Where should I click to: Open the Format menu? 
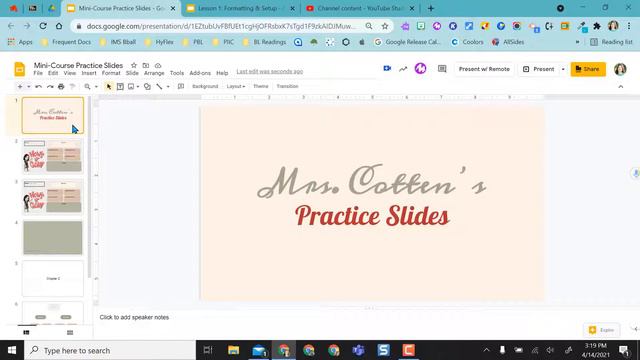click(111, 73)
